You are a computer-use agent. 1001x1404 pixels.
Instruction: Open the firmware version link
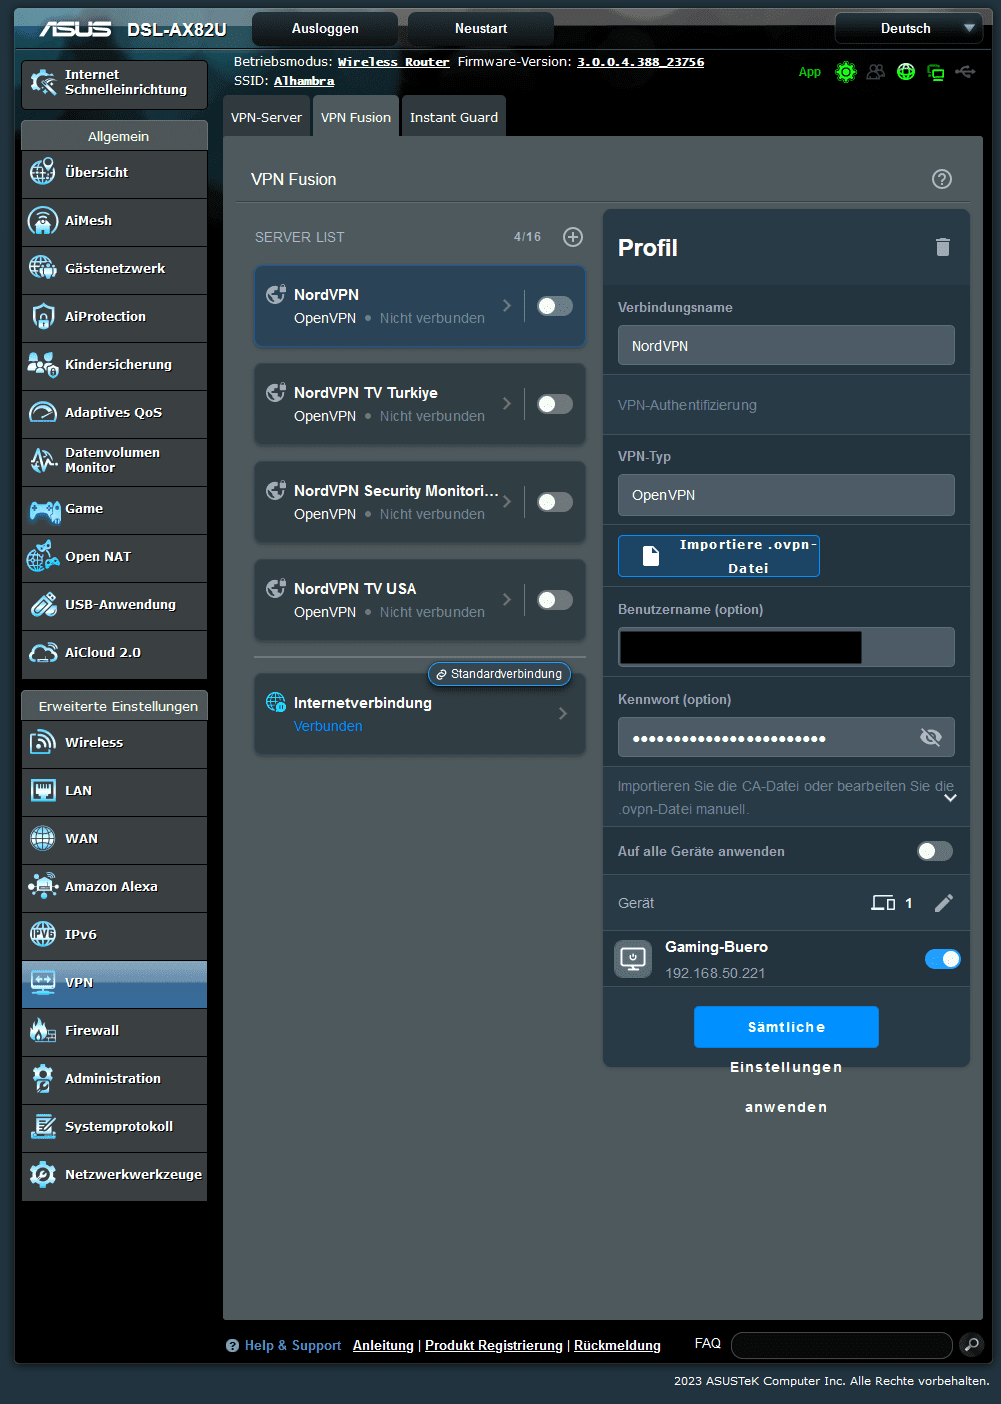click(640, 62)
